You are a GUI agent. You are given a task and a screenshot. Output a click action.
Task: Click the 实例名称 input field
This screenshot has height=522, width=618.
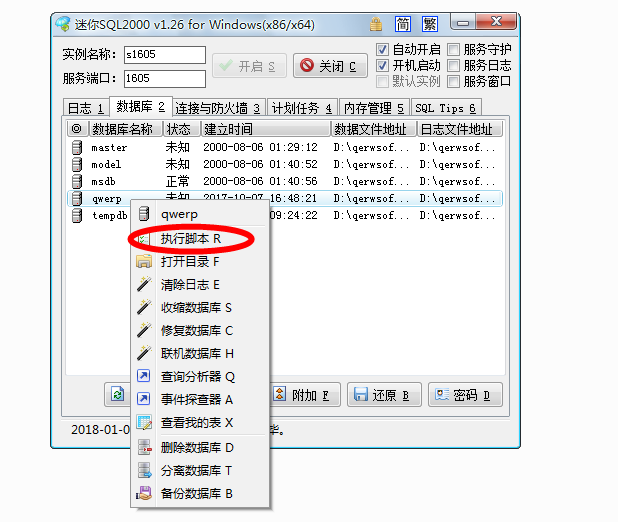coord(165,54)
